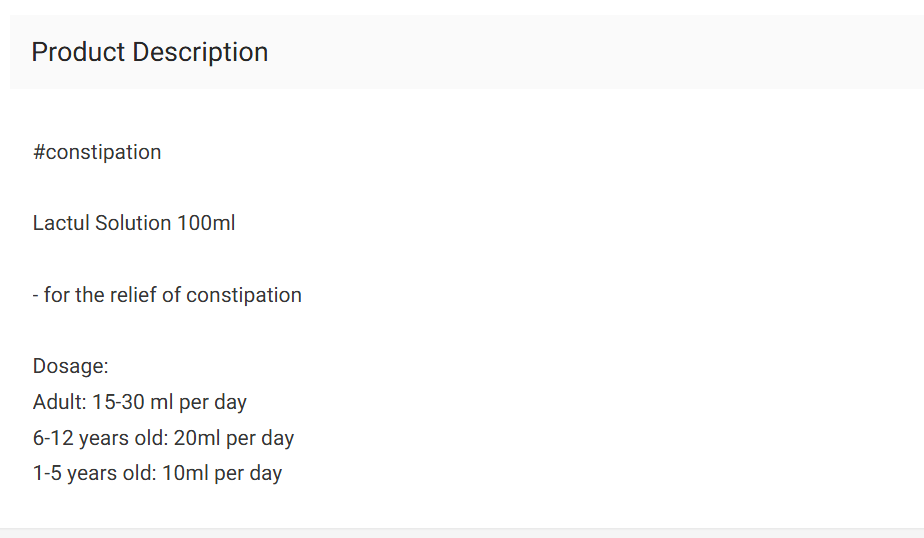Click the 1-5 age range text
This screenshot has width=924, height=538.
[47, 473]
